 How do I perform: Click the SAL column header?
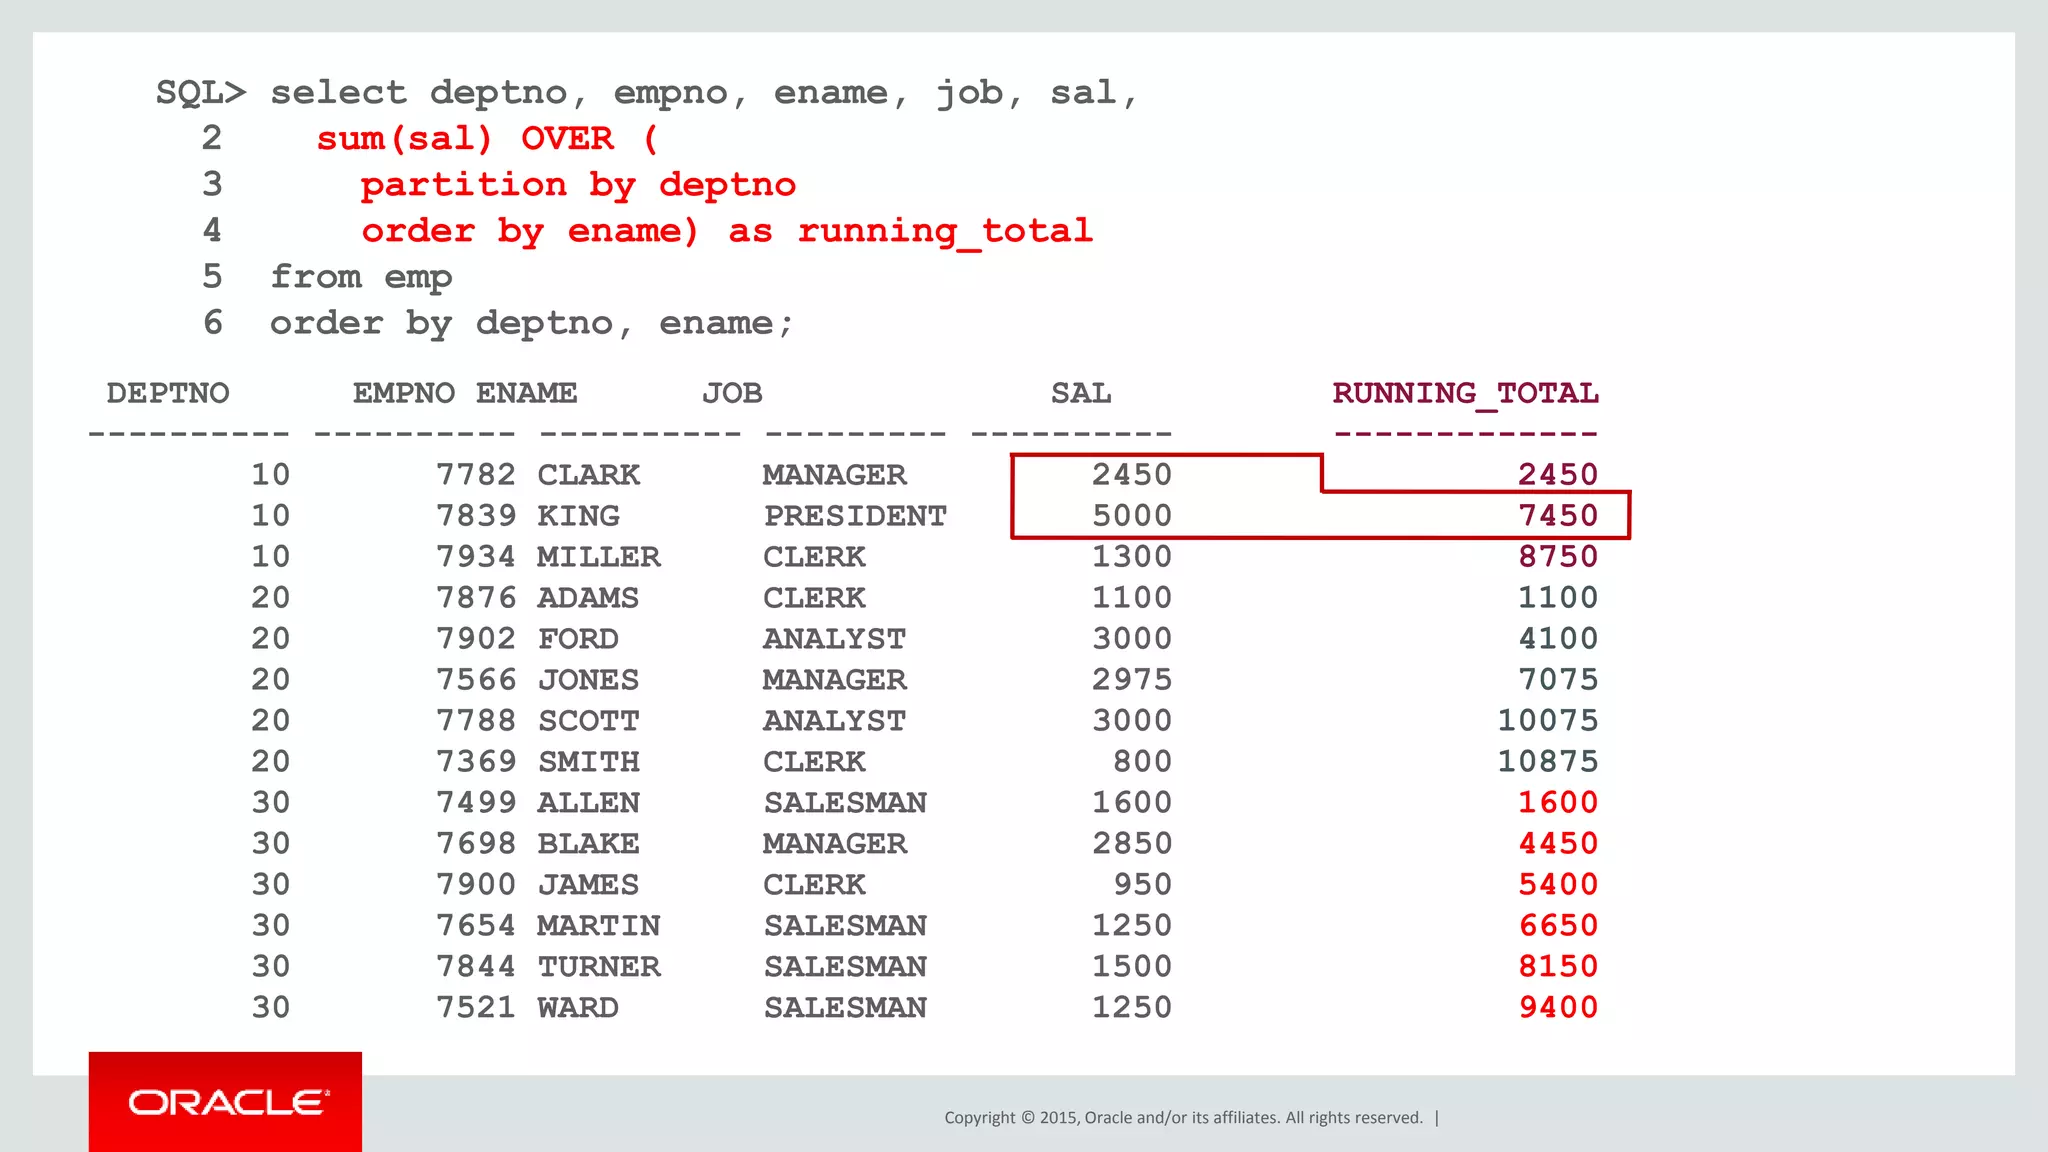(1081, 393)
